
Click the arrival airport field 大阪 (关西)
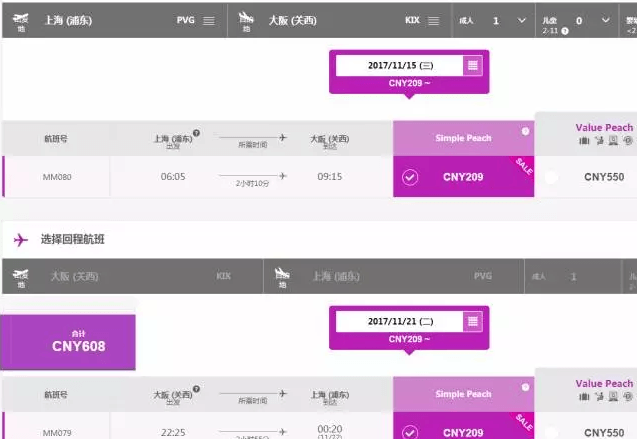click(340, 20)
